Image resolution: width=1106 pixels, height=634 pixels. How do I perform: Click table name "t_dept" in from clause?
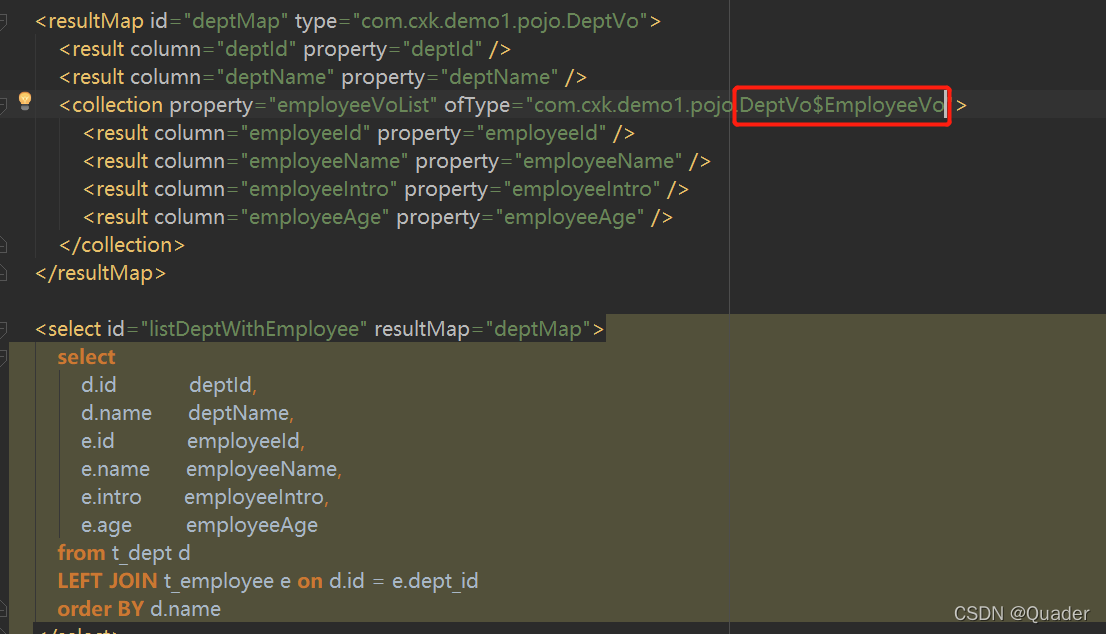pyautogui.click(x=142, y=554)
